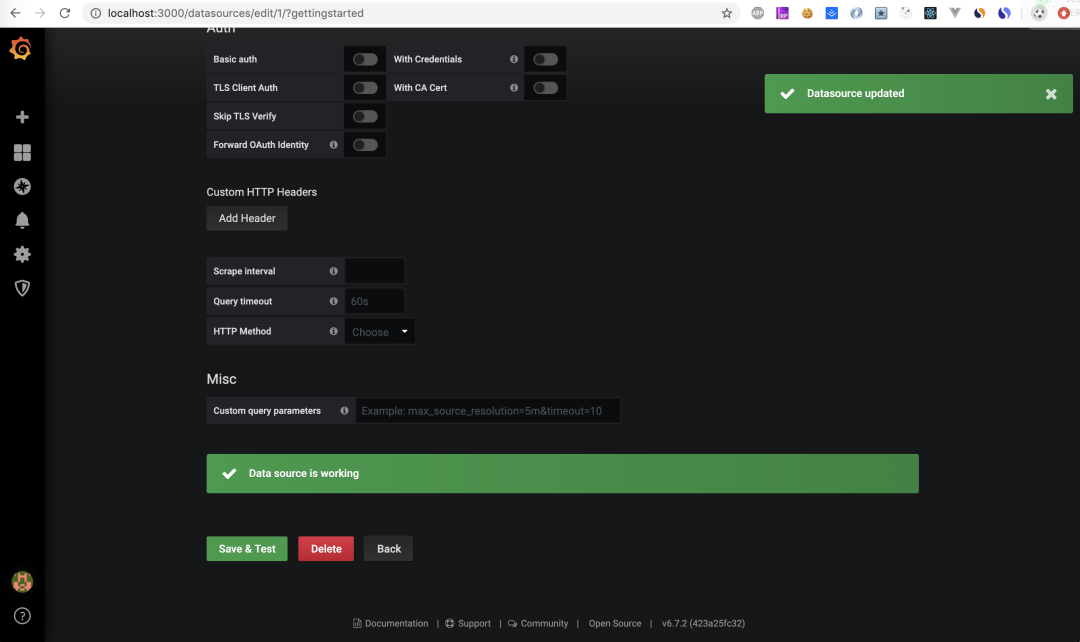Open the Configuration gear icon
This screenshot has width=1080, height=642.
tap(22, 254)
